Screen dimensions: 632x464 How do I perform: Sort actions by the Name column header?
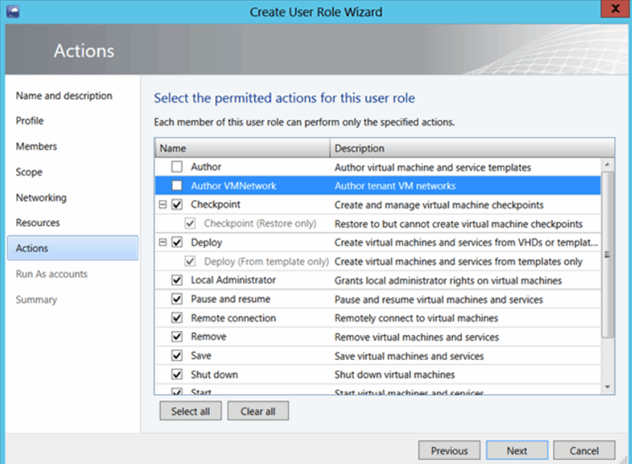click(242, 148)
